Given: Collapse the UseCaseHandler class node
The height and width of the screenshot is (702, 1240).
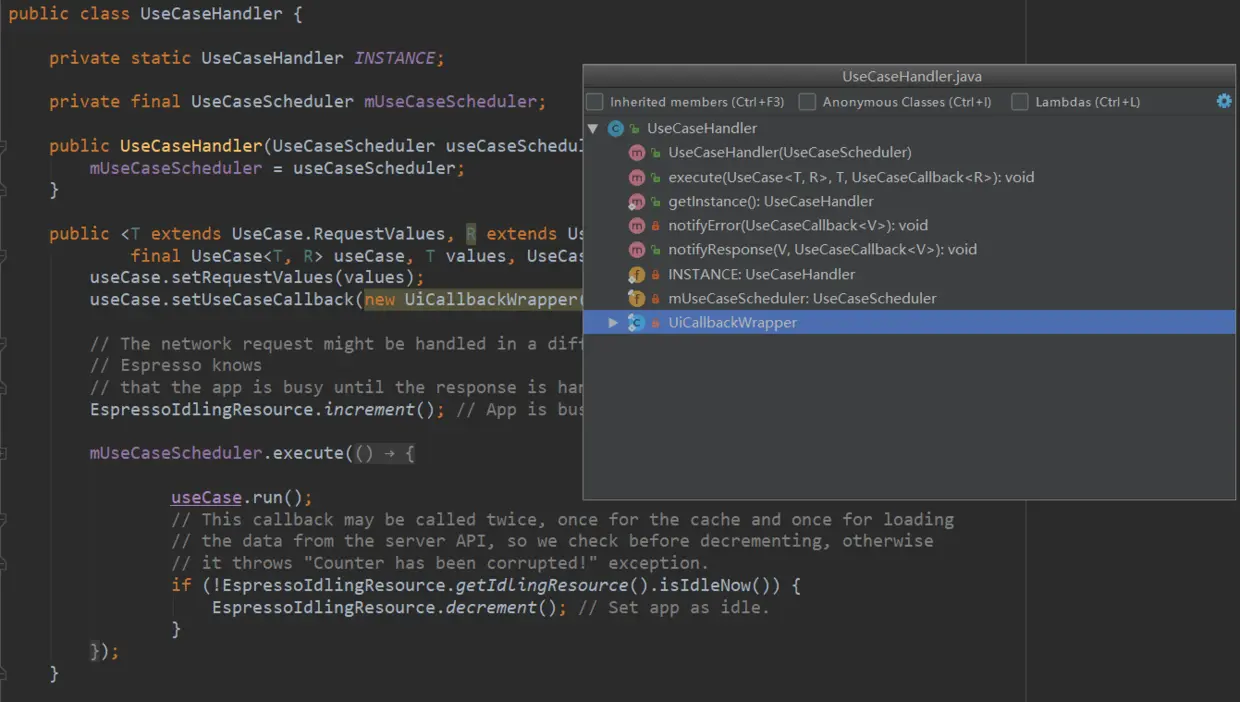Looking at the screenshot, I should [593, 129].
